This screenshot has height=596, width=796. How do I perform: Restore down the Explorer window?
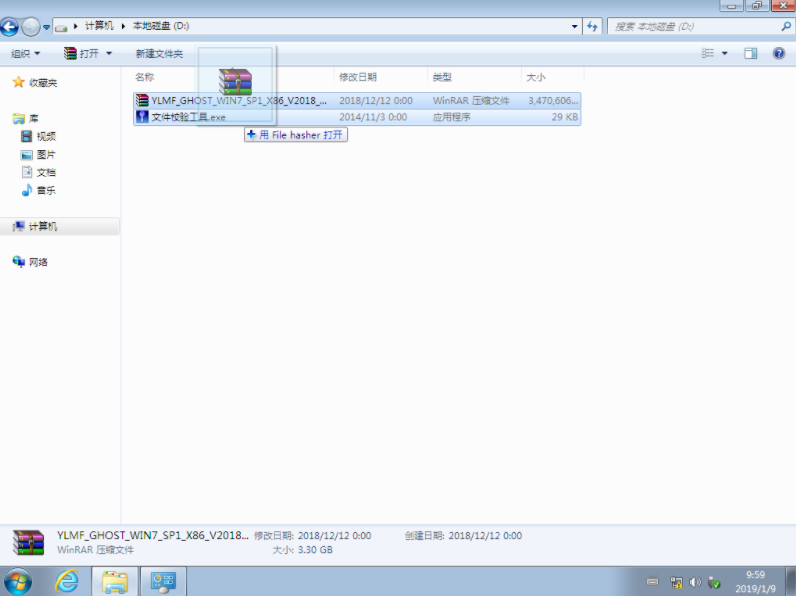[x=757, y=6]
